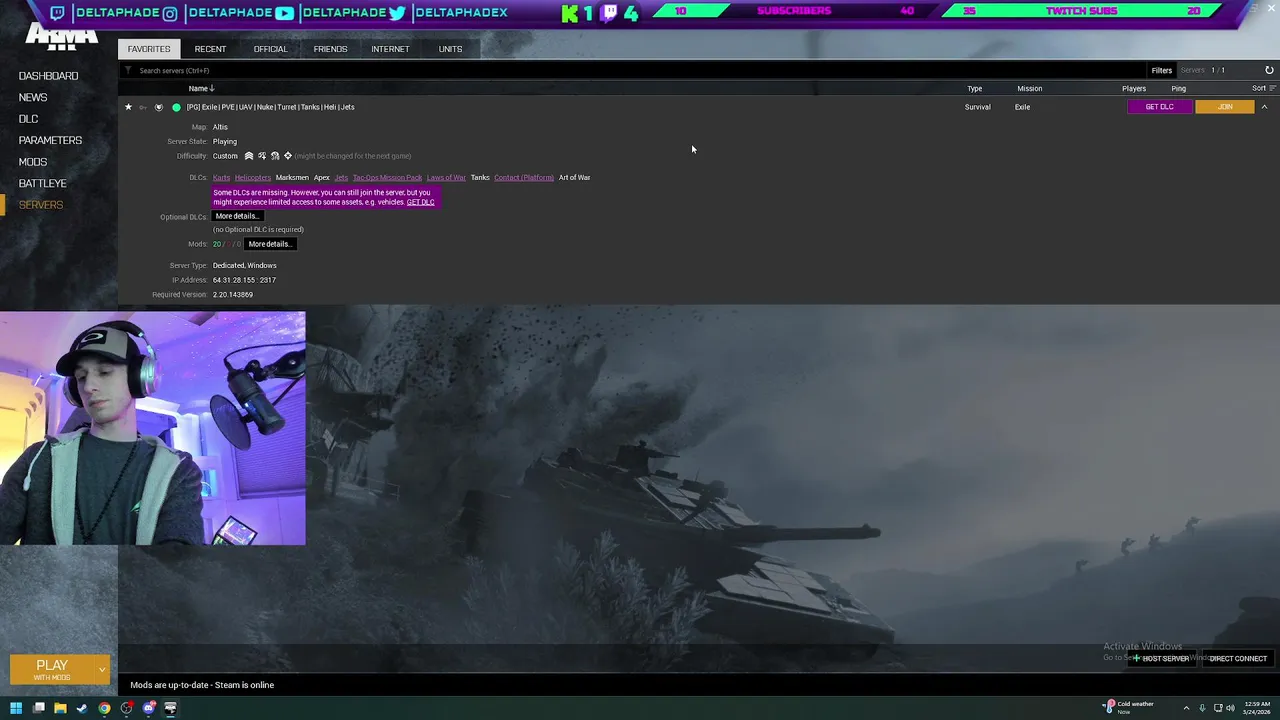Open Parameters in the sidebar
The image size is (1280, 720).
point(50,140)
